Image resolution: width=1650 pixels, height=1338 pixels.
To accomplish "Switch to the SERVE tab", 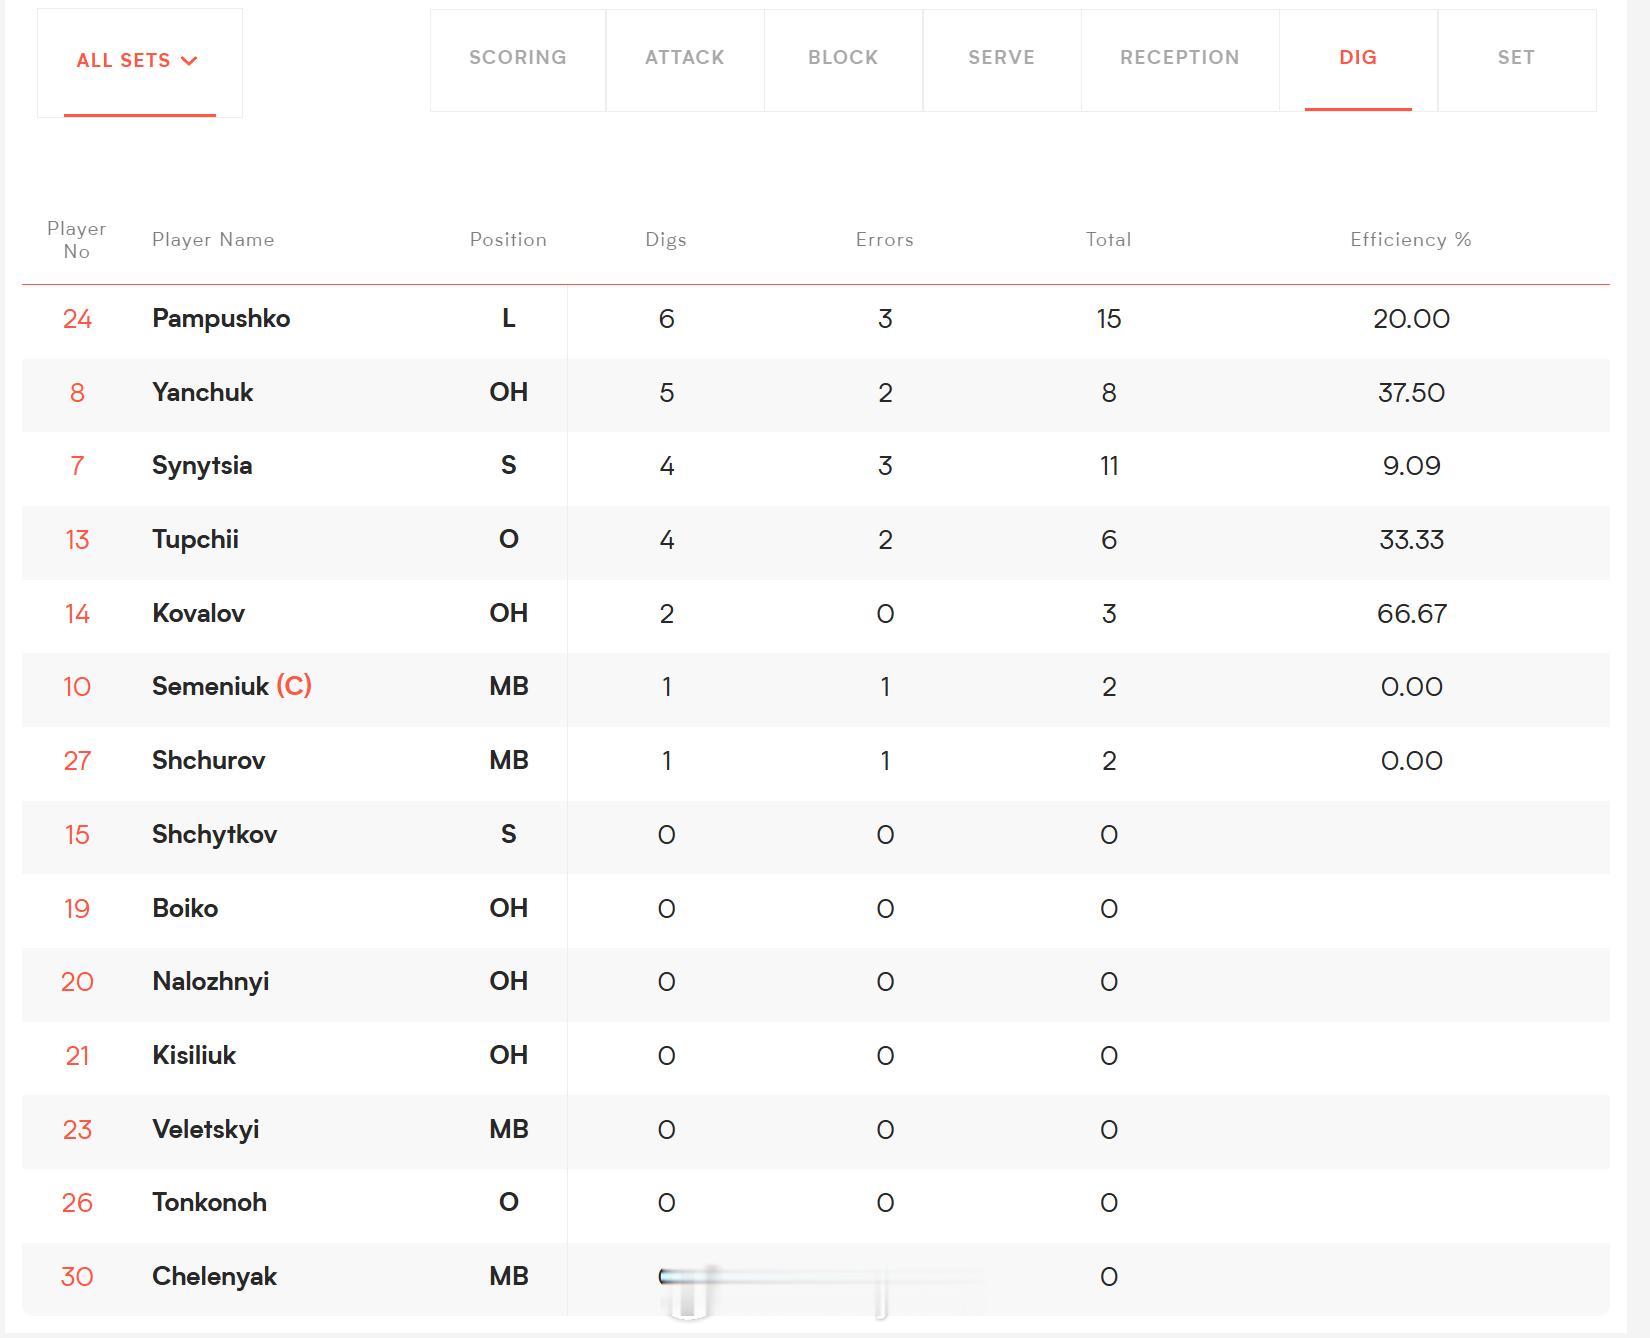I will (x=1002, y=58).
